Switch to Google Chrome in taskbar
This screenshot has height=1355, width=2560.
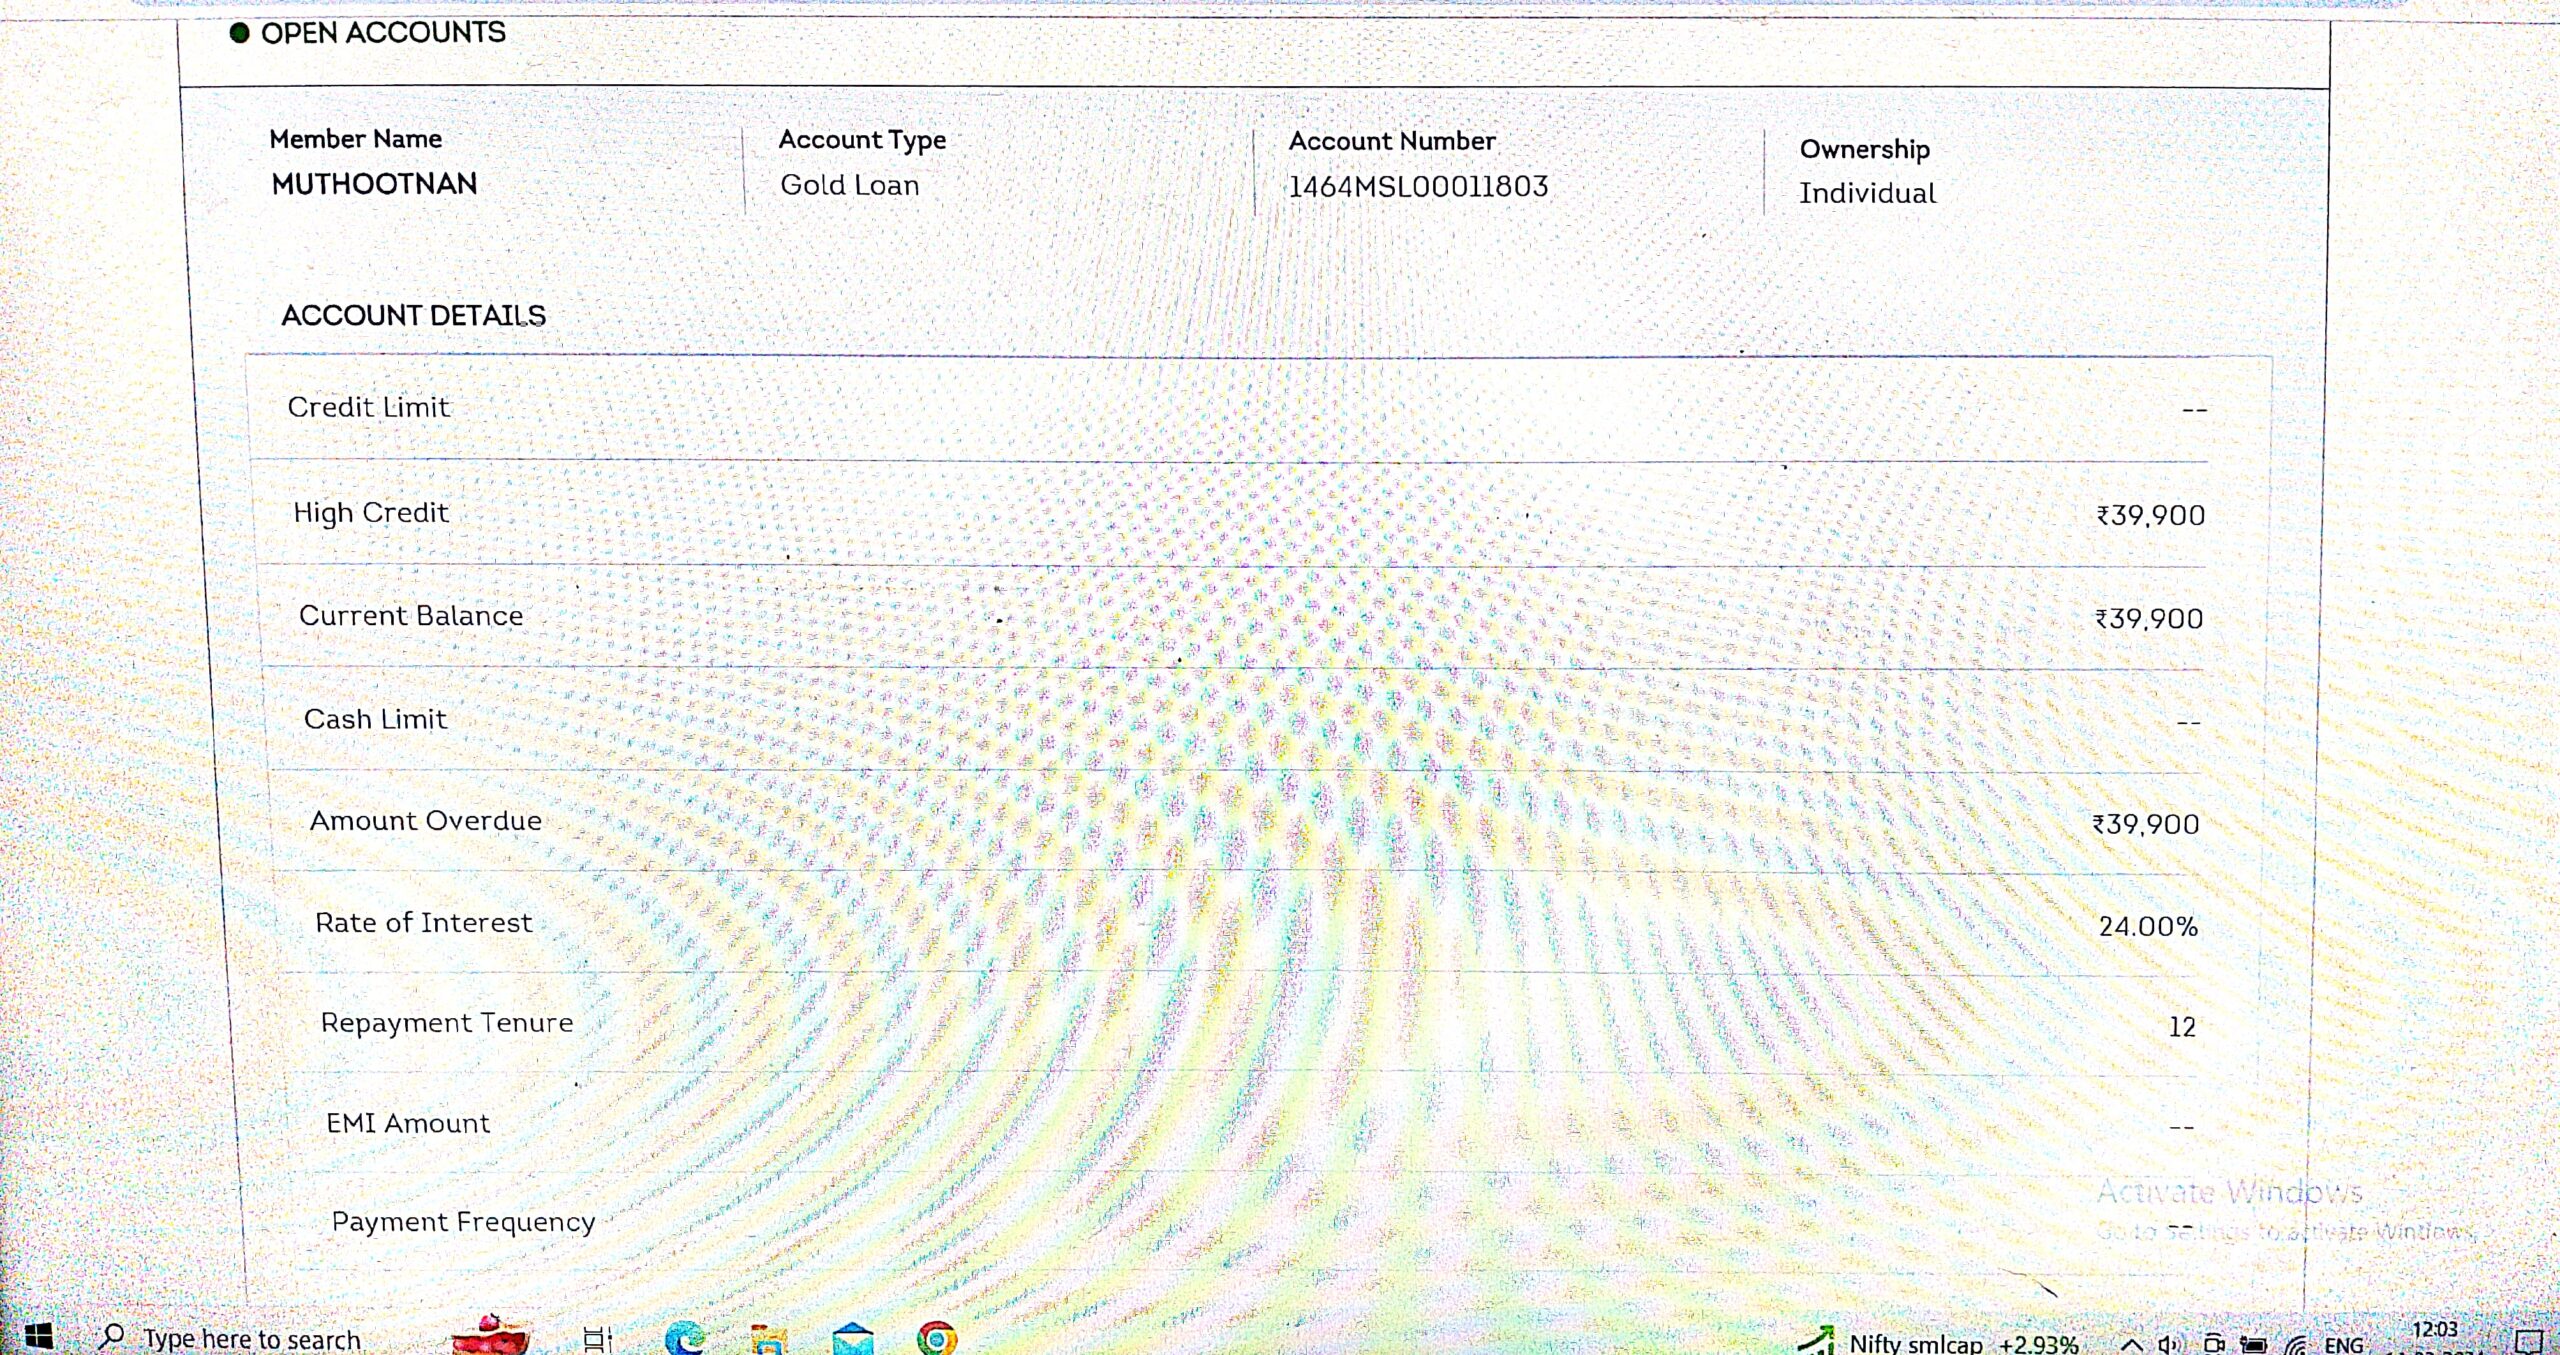tap(937, 1339)
